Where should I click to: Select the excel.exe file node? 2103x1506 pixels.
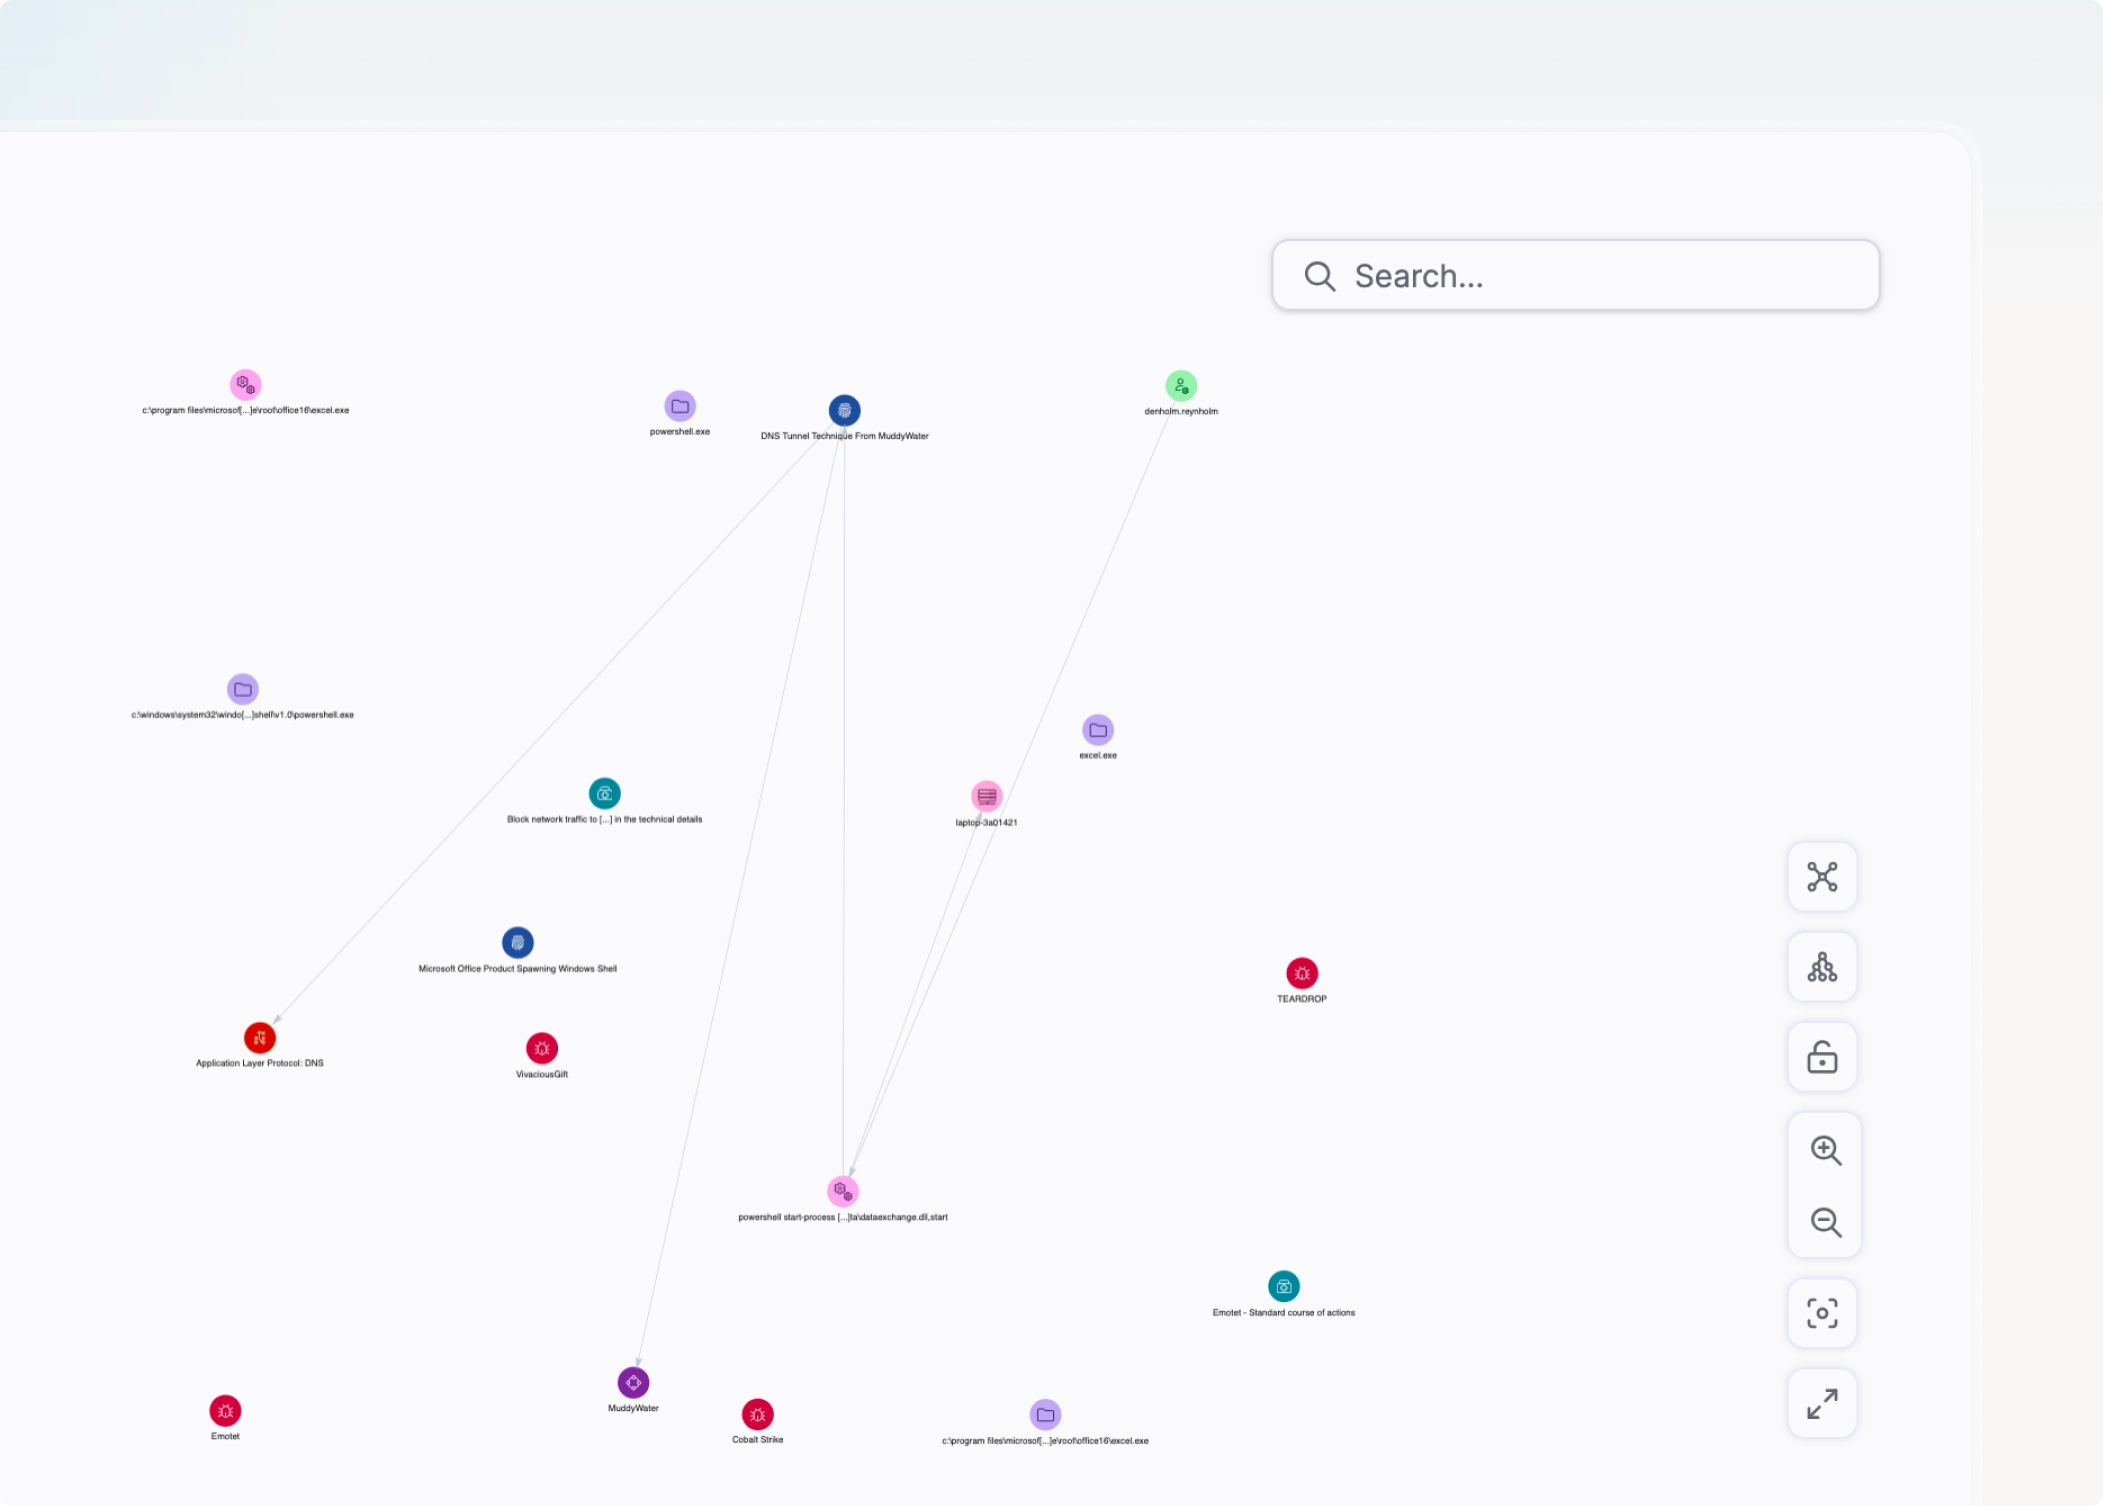(x=1098, y=730)
